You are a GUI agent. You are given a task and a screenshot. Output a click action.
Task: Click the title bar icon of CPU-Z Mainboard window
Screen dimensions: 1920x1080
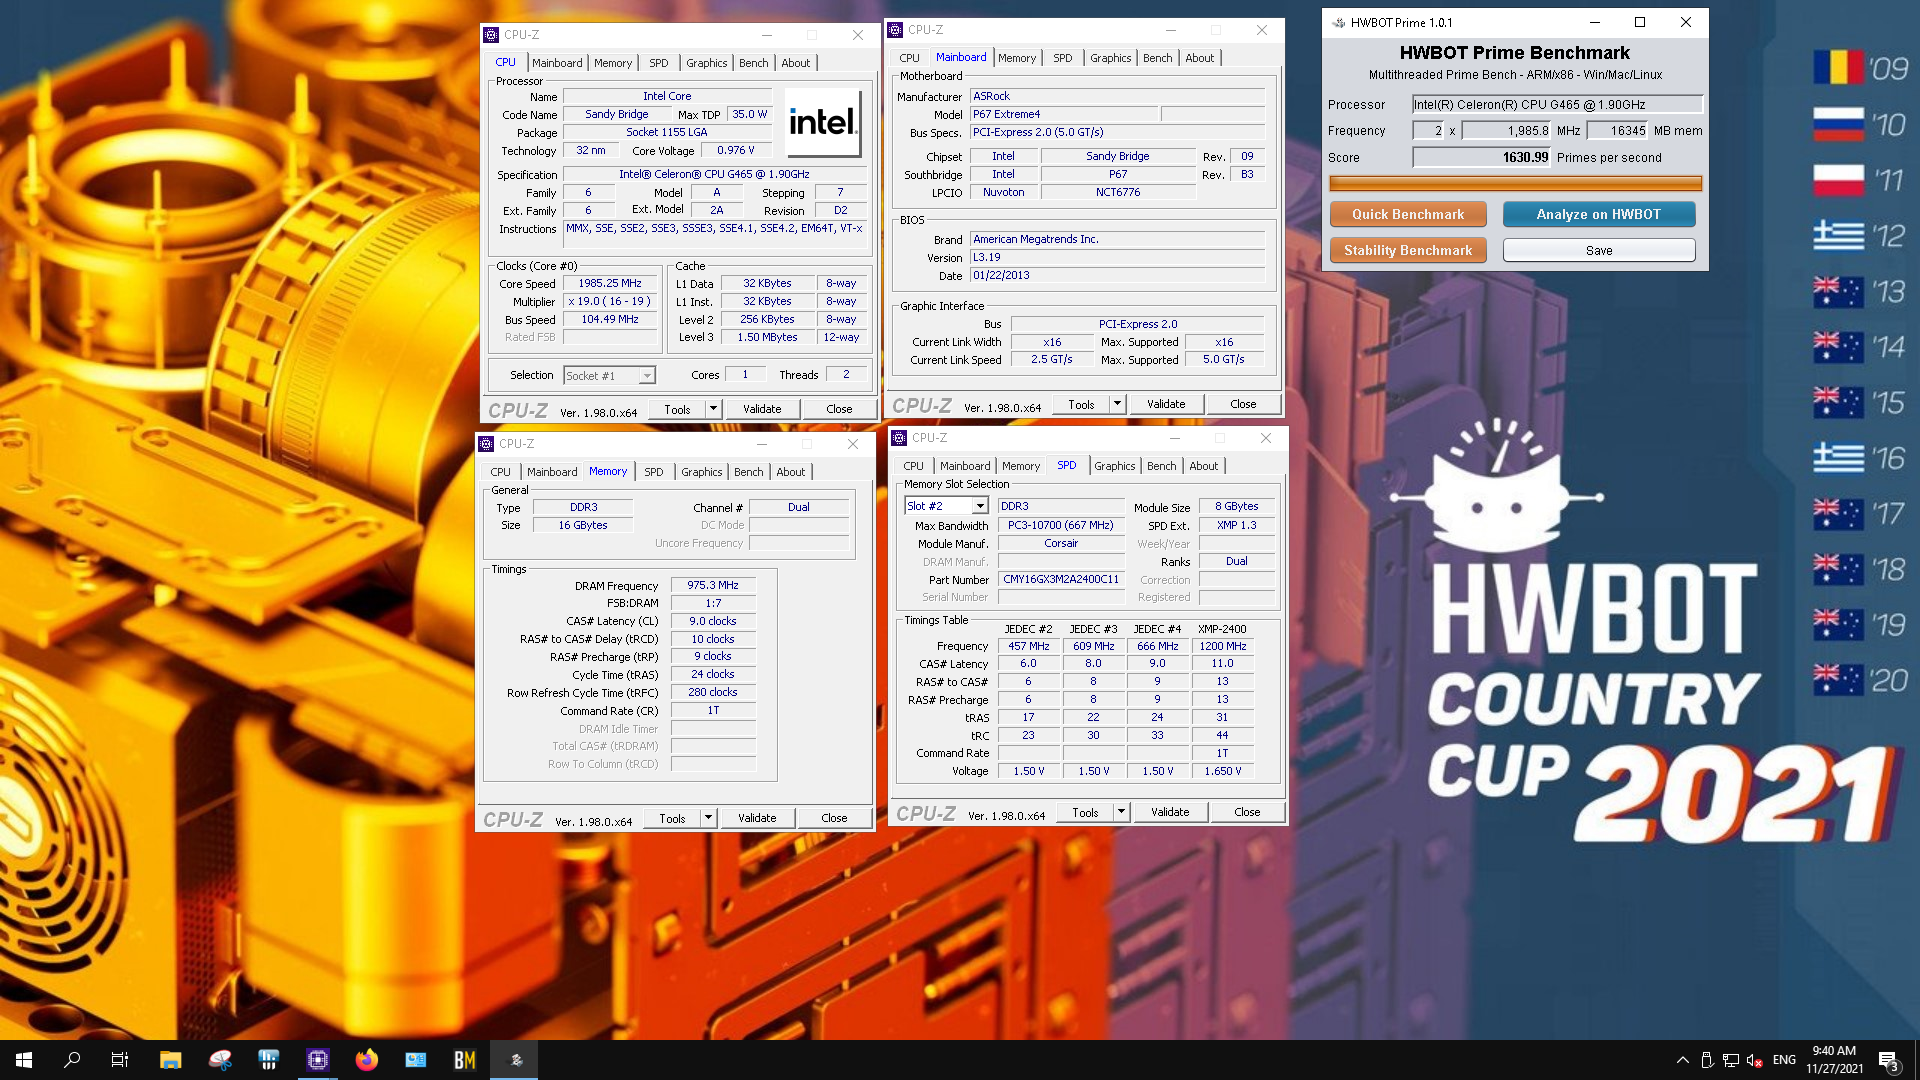[x=896, y=30]
